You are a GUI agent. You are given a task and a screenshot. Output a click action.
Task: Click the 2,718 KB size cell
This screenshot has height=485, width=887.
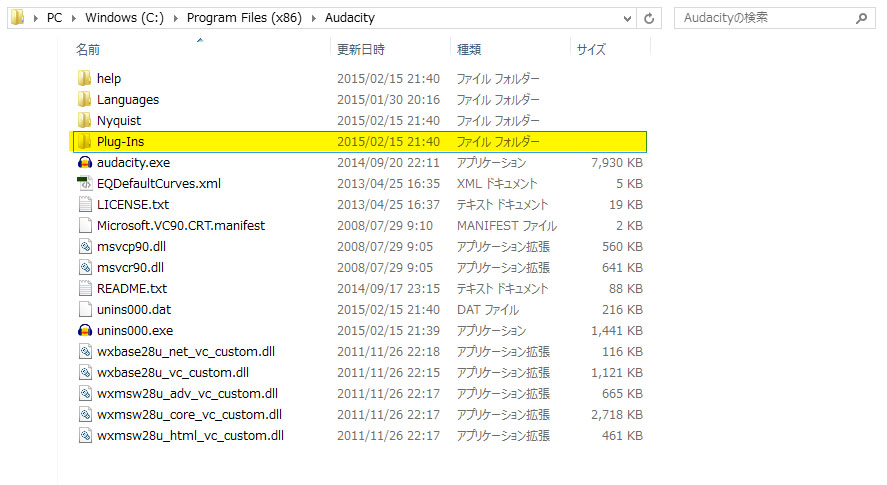point(617,415)
